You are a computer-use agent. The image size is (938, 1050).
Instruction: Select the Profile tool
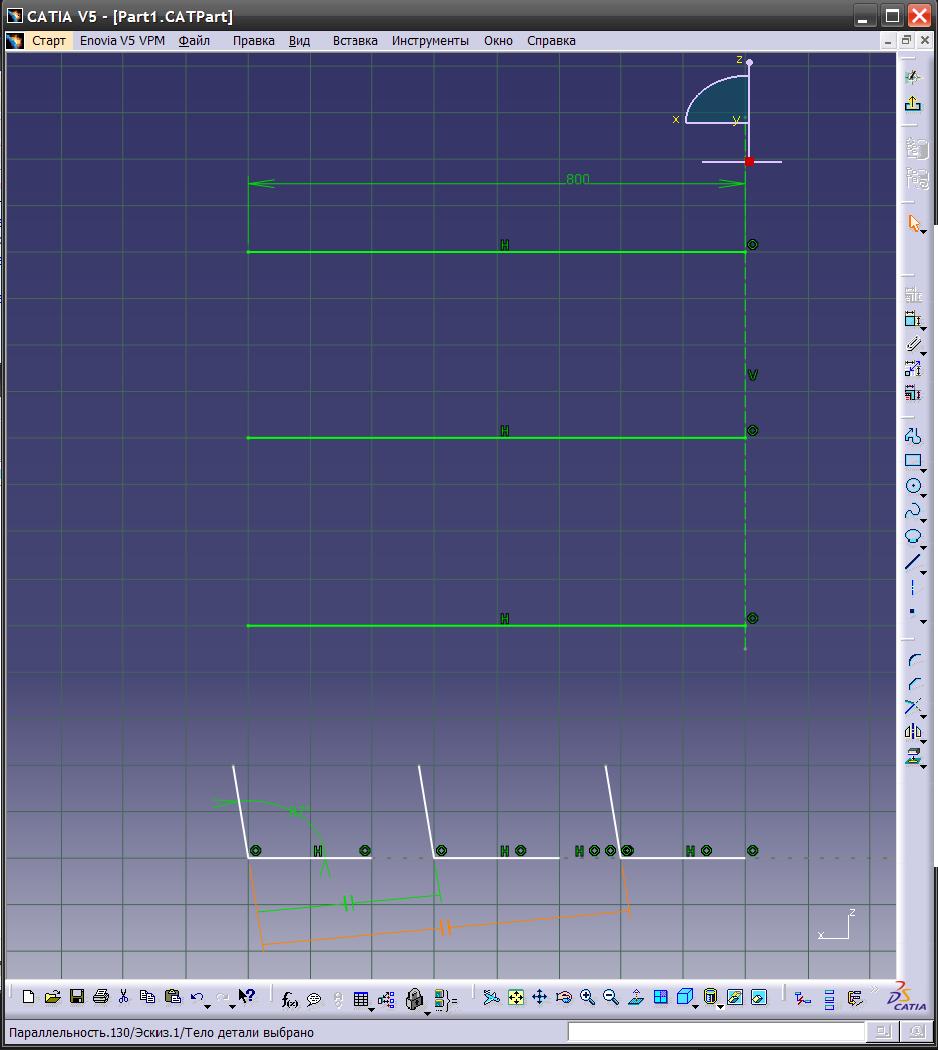click(913, 435)
